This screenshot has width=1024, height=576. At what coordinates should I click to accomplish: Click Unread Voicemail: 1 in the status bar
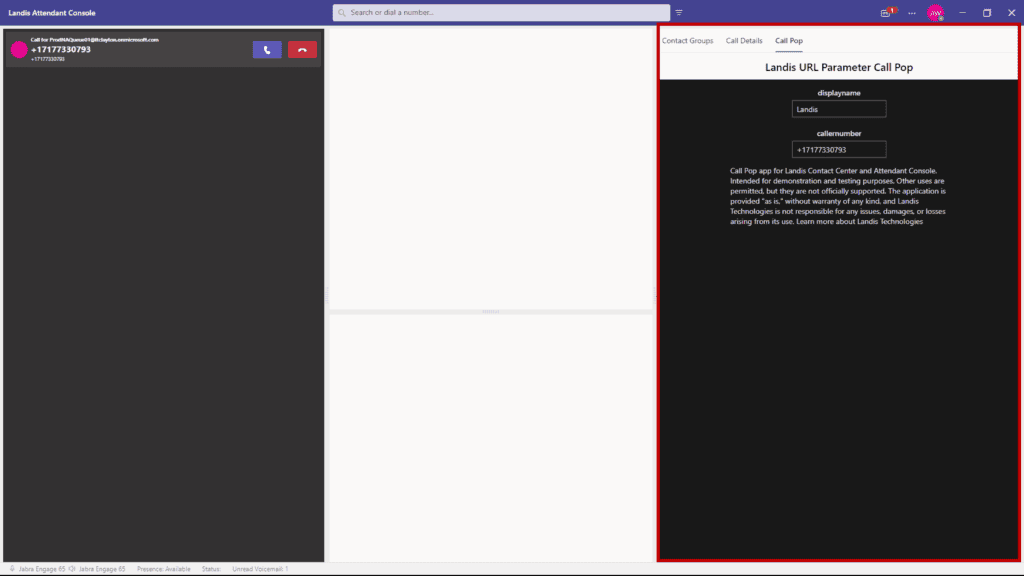260,568
